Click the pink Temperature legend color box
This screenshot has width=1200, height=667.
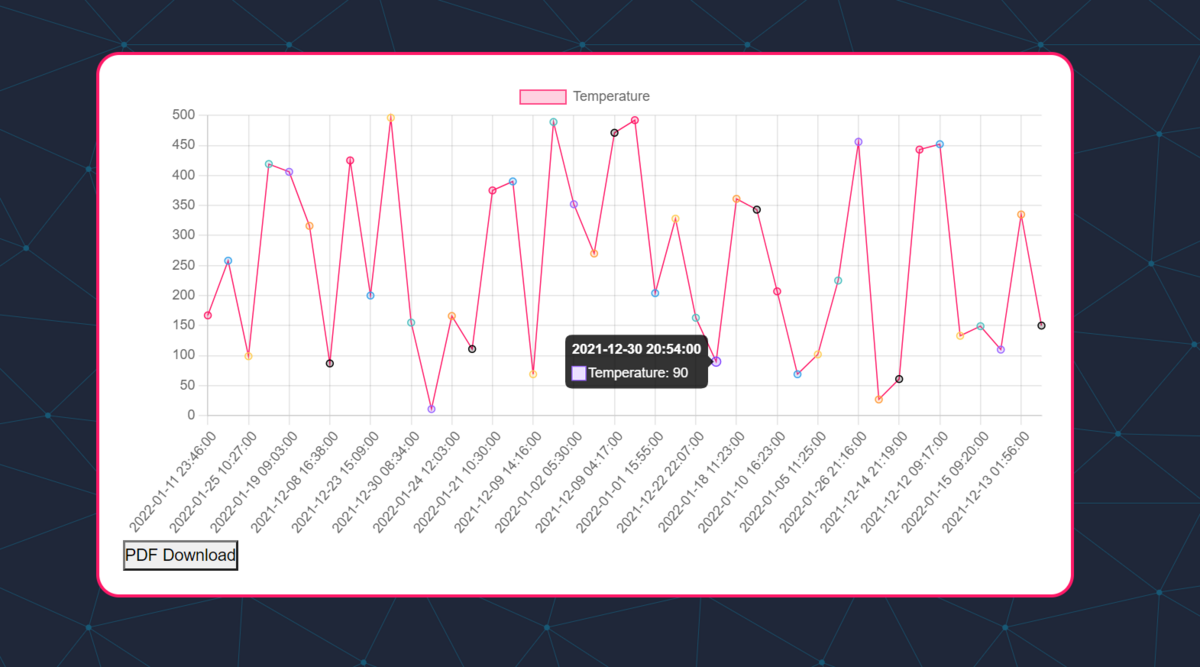pyautogui.click(x=543, y=96)
